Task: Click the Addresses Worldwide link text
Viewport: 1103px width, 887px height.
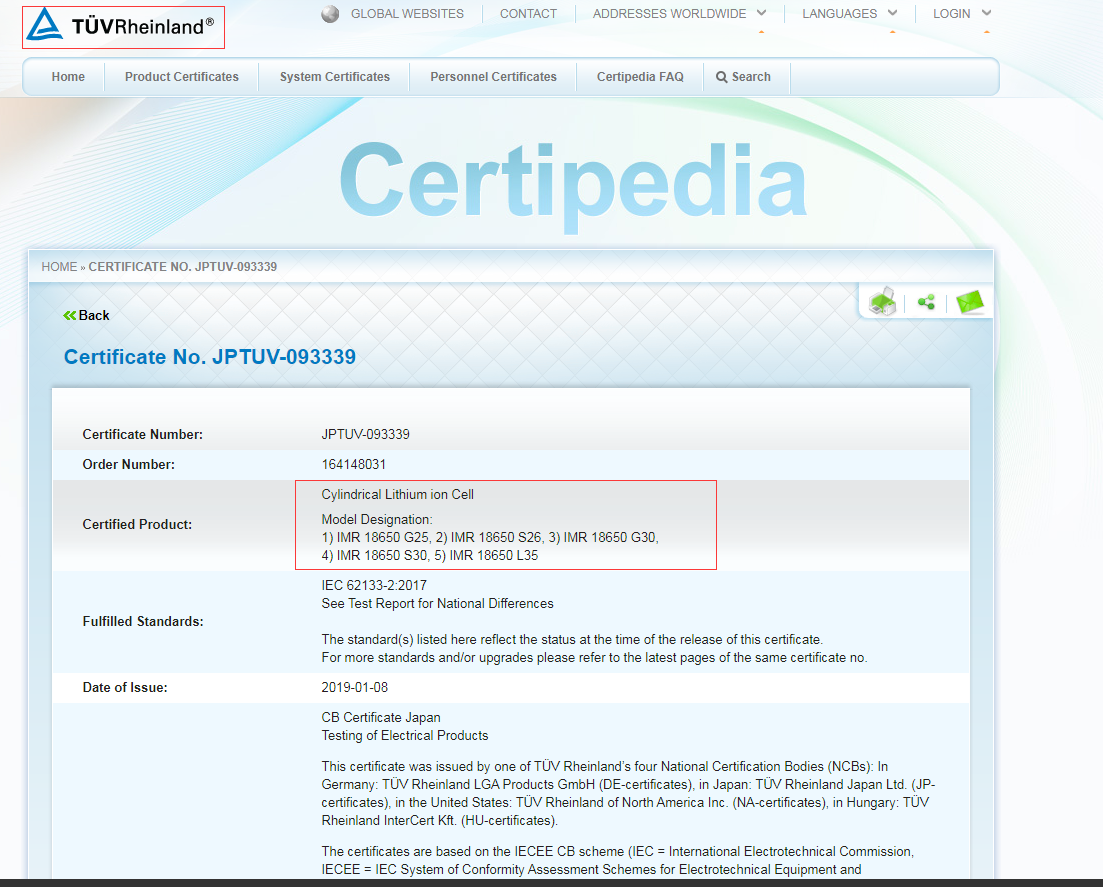Action: tap(670, 13)
